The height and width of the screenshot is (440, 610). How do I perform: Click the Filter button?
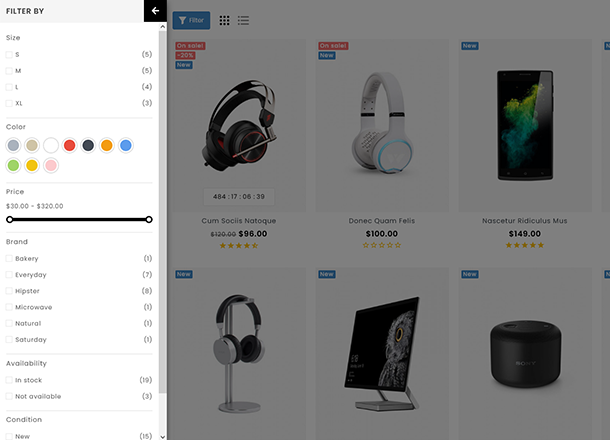coord(191,20)
